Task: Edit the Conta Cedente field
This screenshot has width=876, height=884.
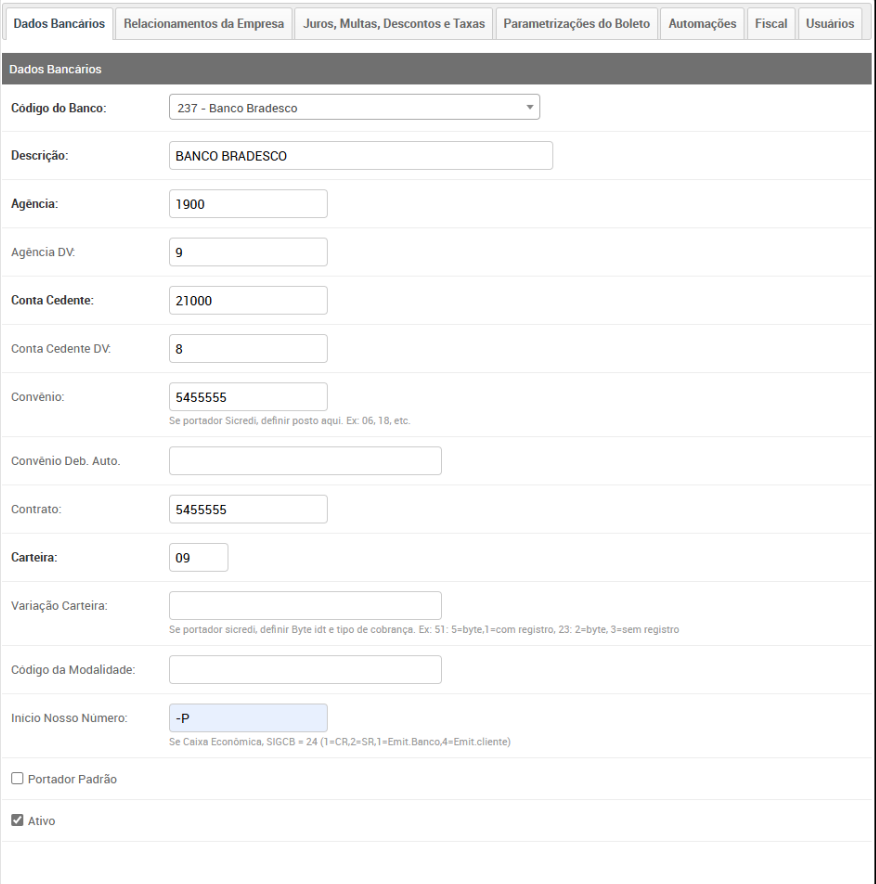Action: (x=248, y=300)
